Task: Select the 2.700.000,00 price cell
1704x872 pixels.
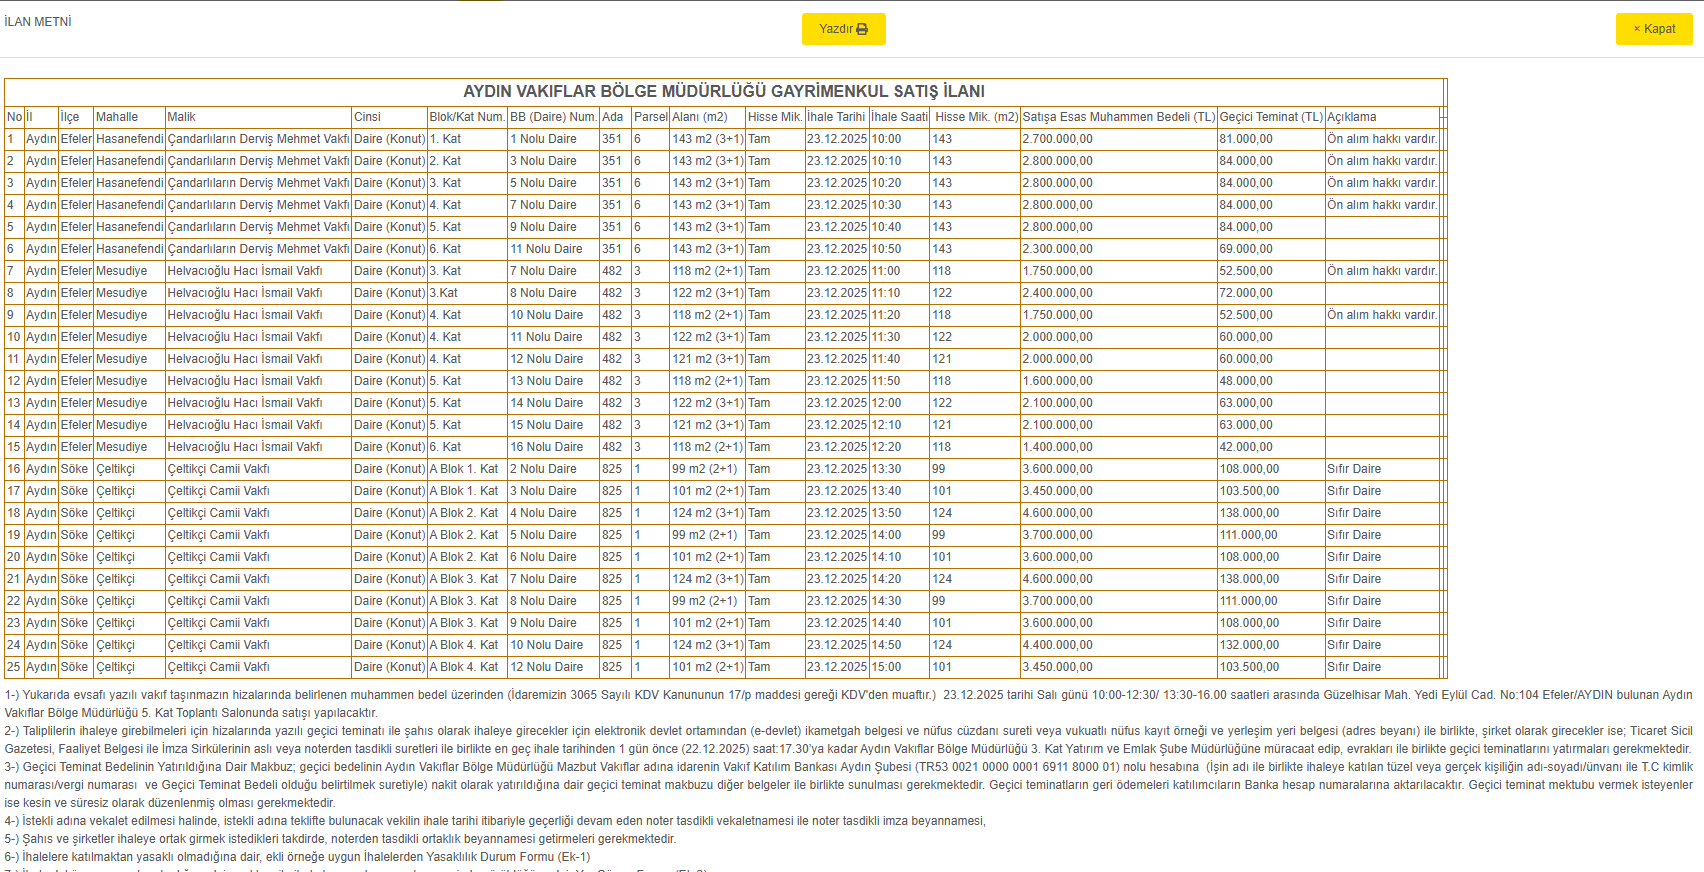Action: click(x=1057, y=139)
